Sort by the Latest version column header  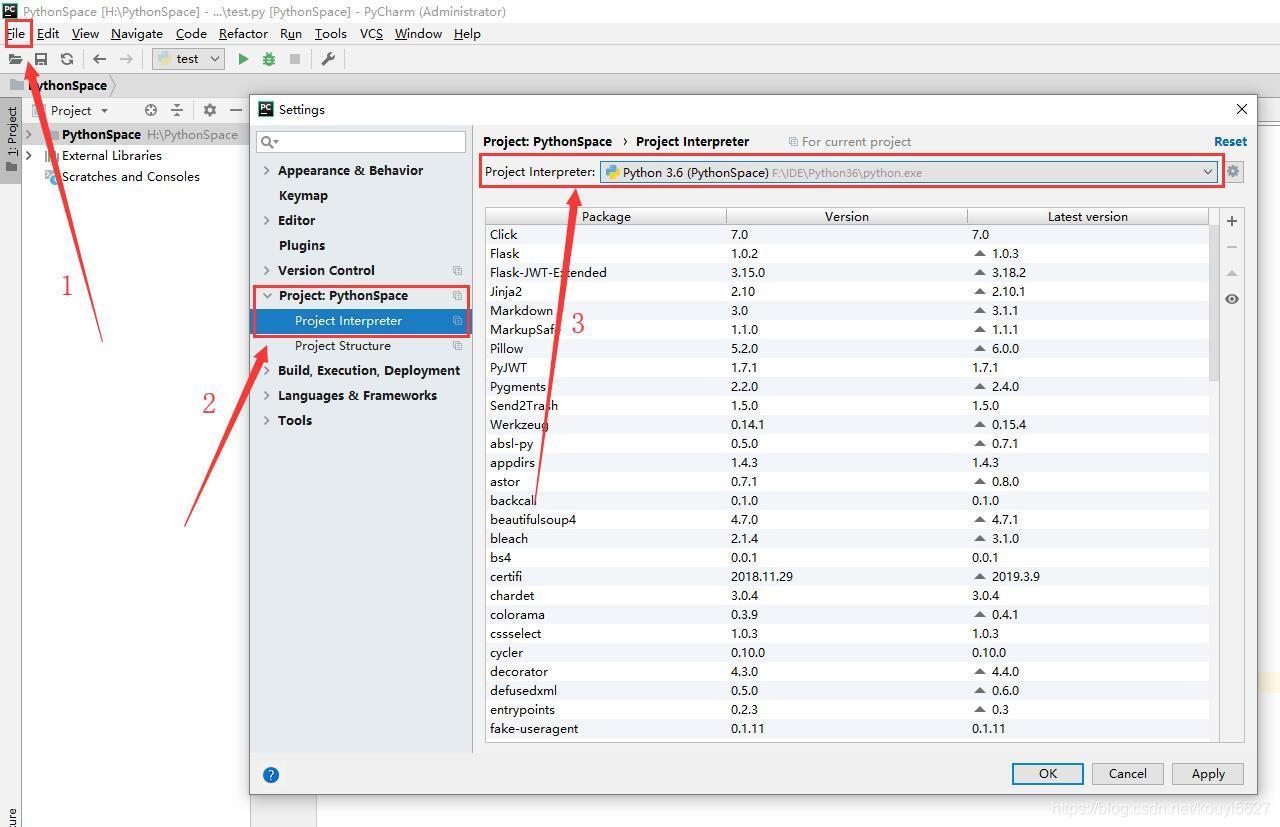(x=1088, y=216)
